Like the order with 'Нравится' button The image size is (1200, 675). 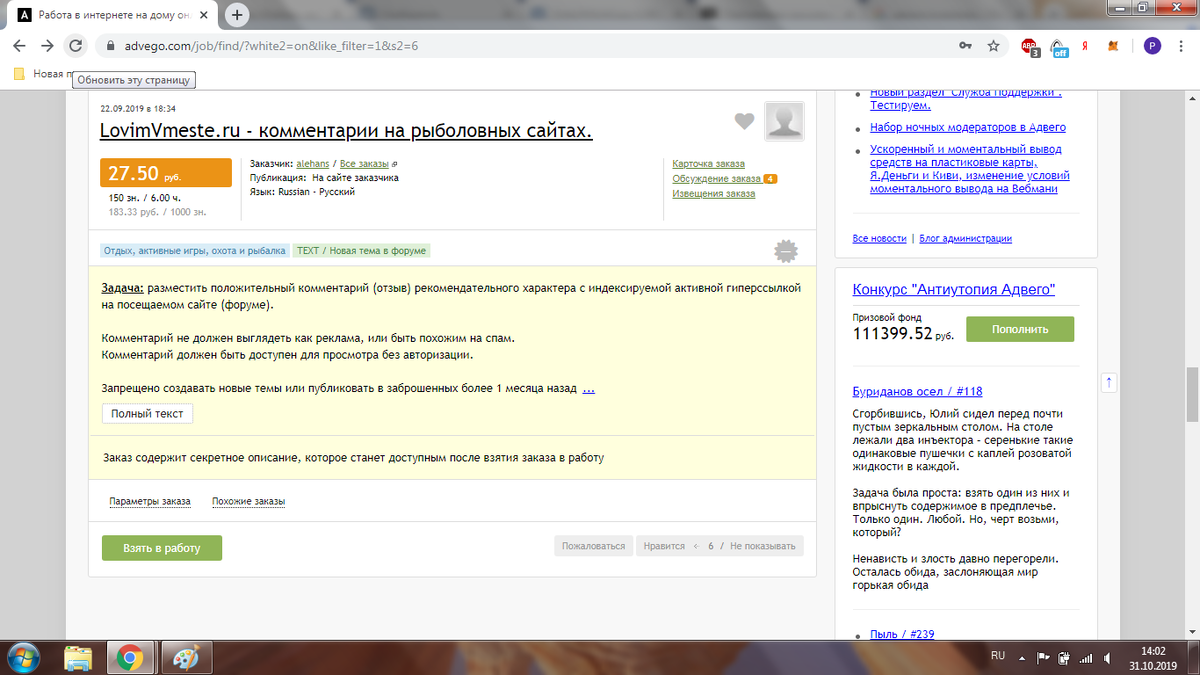point(665,546)
